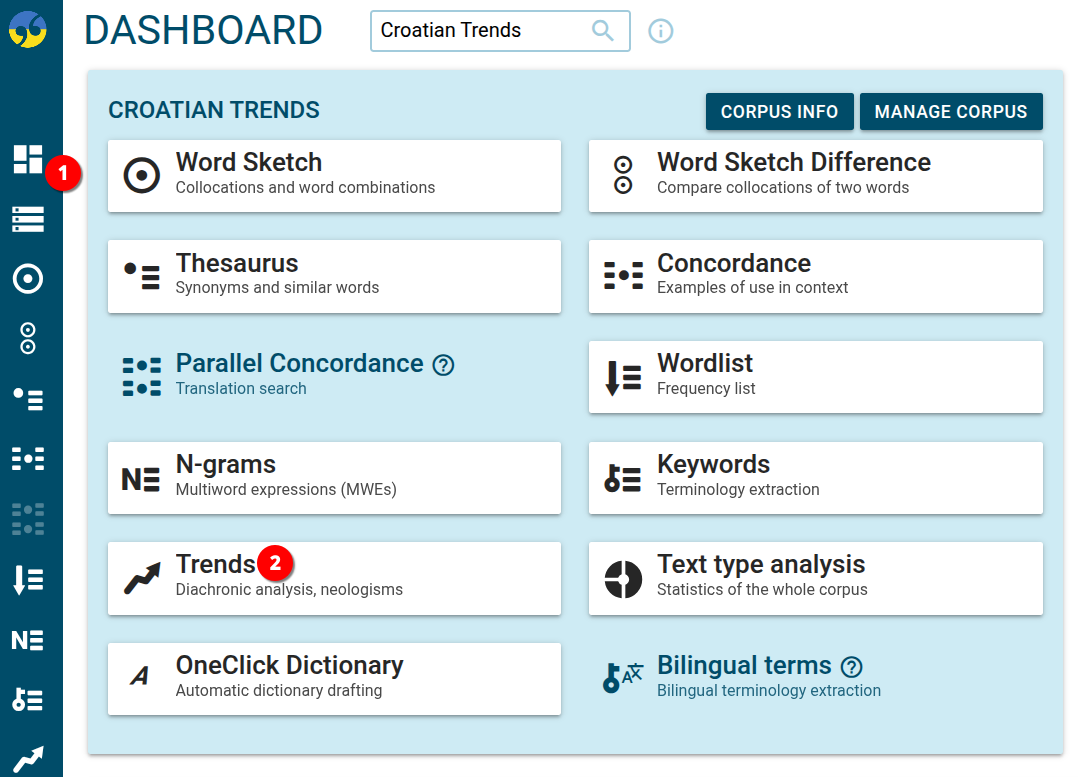Image resolution: width=1078 pixels, height=777 pixels.
Task: Open the Word Sketch Difference sidebar icon
Action: coord(28,338)
